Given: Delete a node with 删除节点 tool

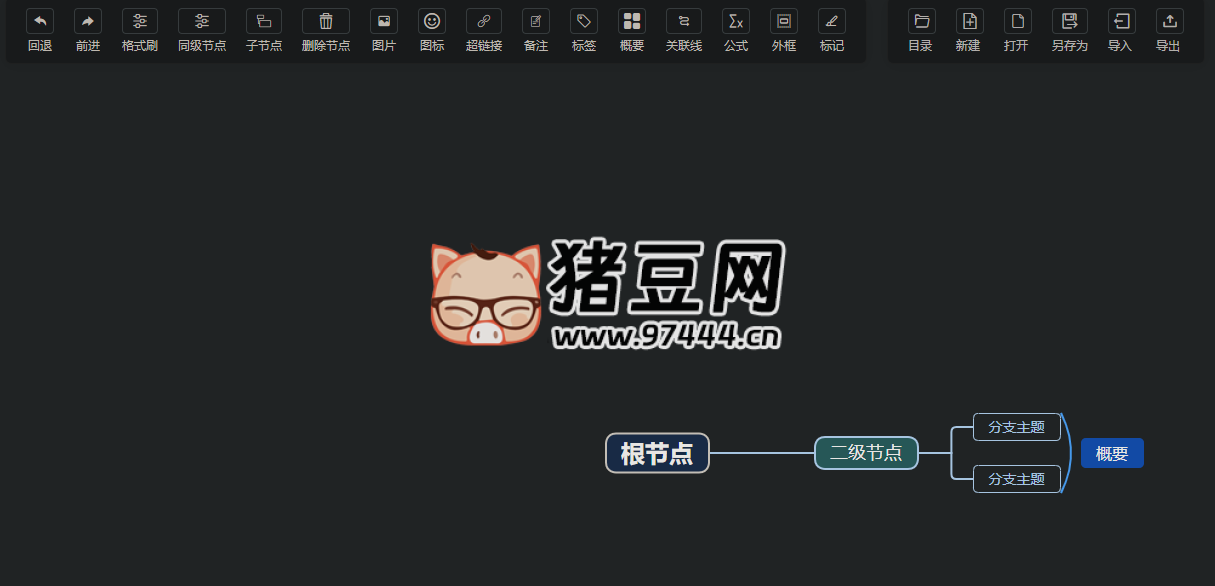Looking at the screenshot, I should click(x=325, y=30).
